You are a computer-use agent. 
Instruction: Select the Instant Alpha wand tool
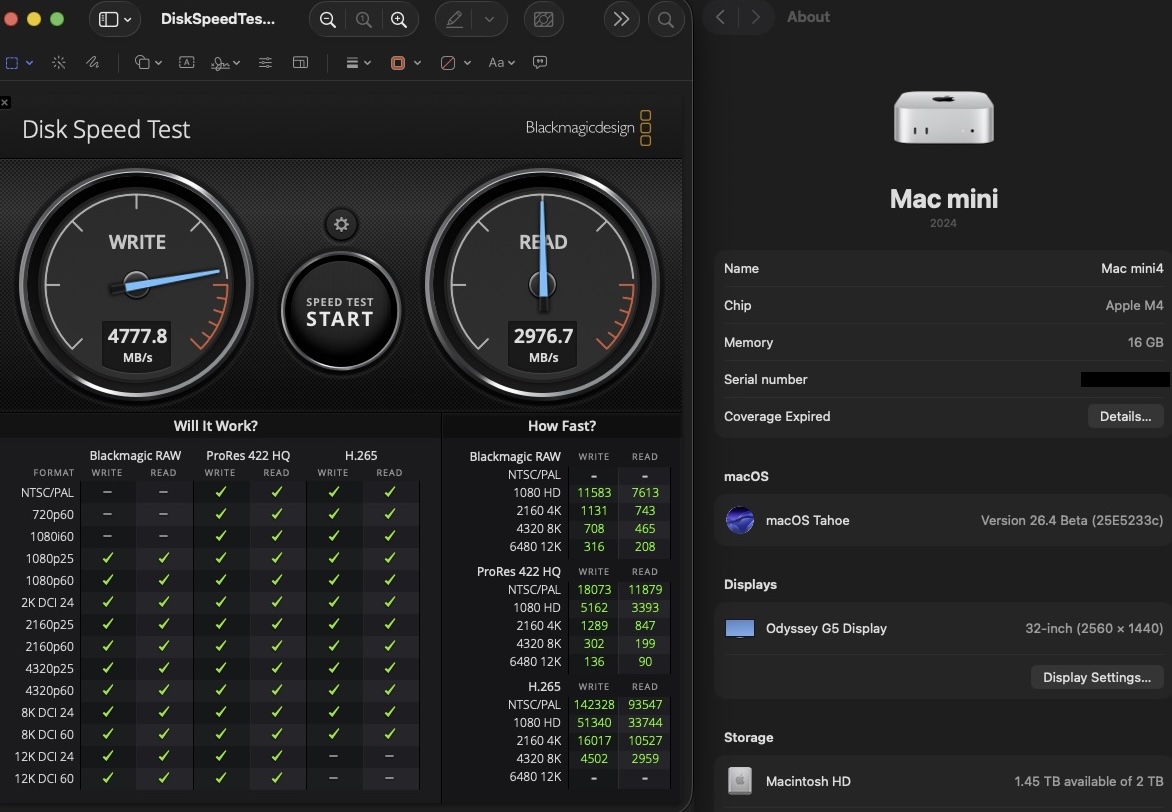[x=59, y=63]
